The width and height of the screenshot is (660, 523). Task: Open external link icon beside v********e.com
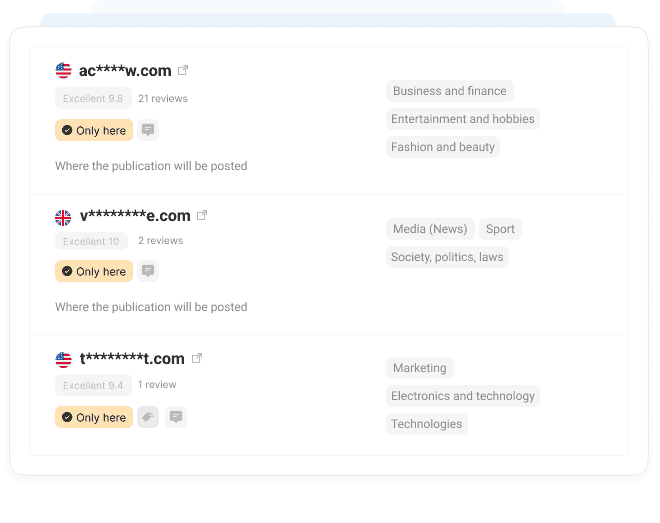(202, 215)
